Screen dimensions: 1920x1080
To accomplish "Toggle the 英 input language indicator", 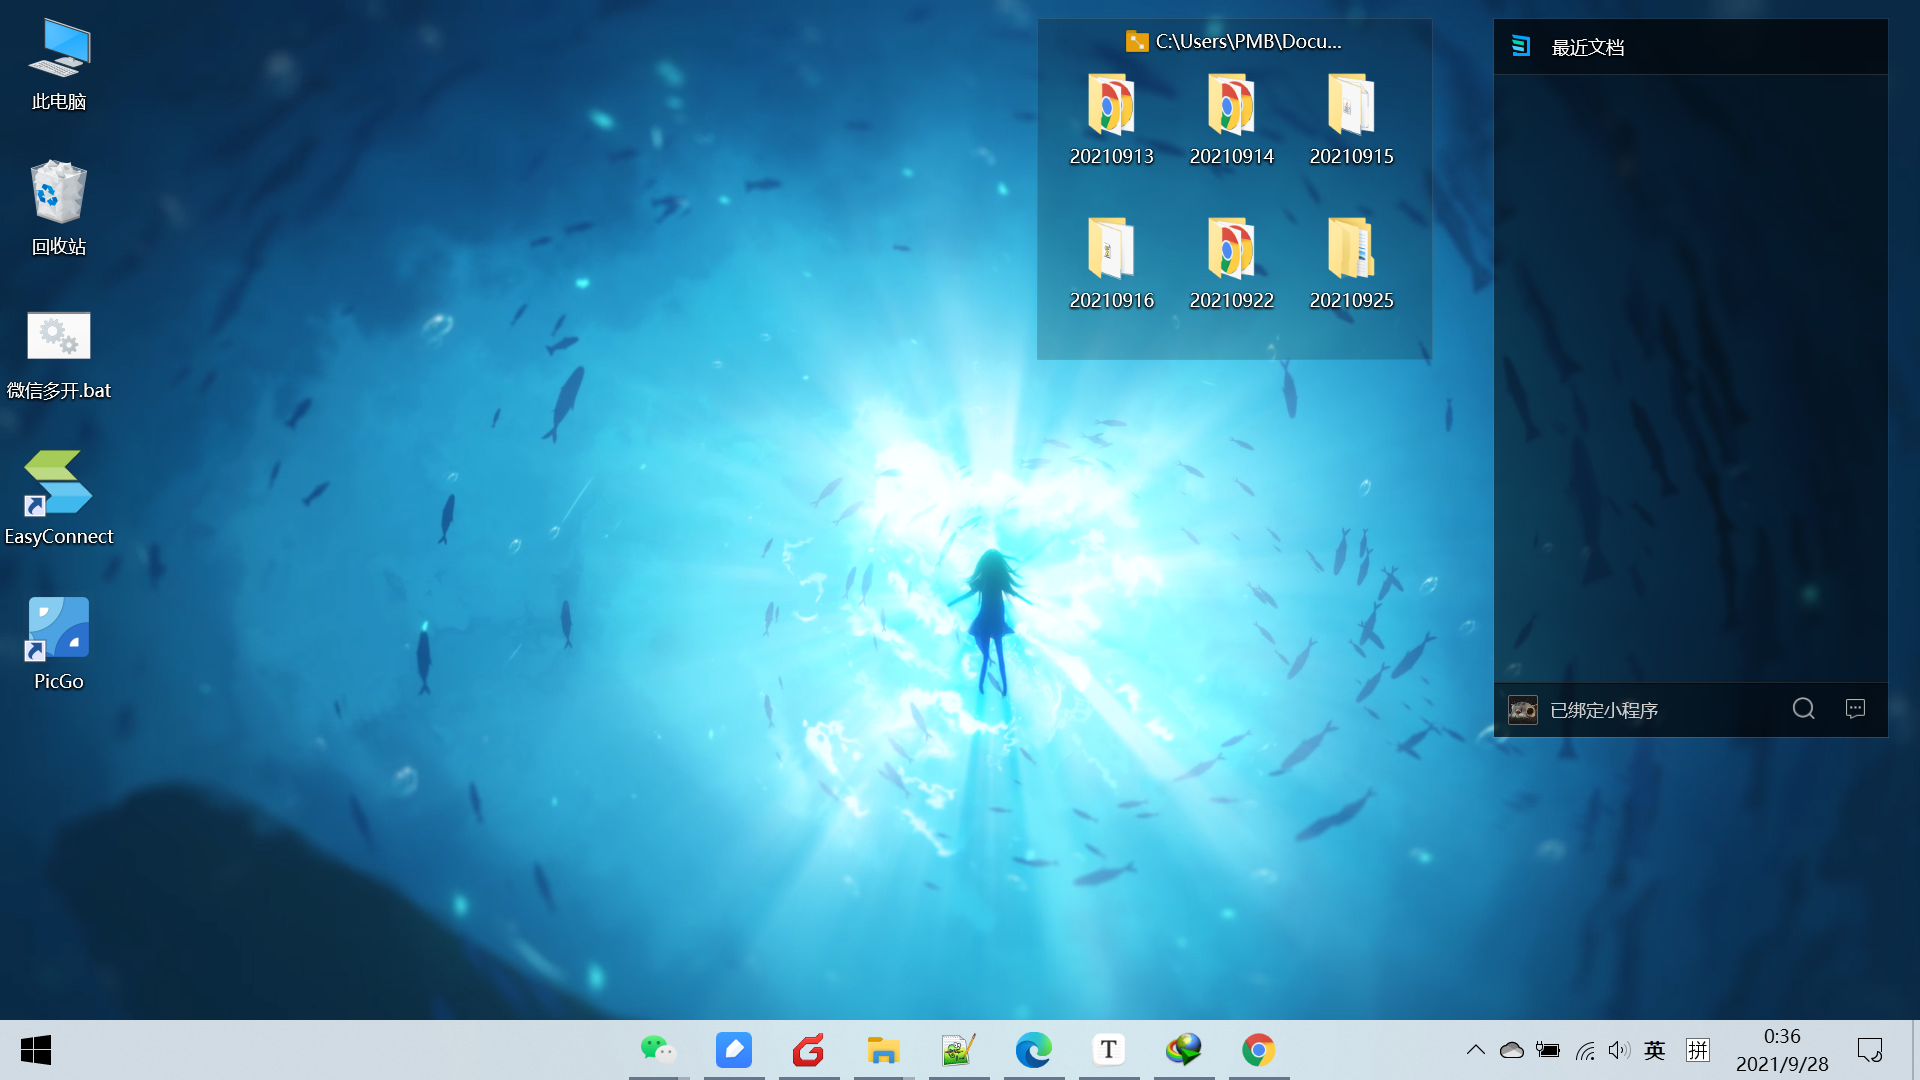I will point(1655,1050).
